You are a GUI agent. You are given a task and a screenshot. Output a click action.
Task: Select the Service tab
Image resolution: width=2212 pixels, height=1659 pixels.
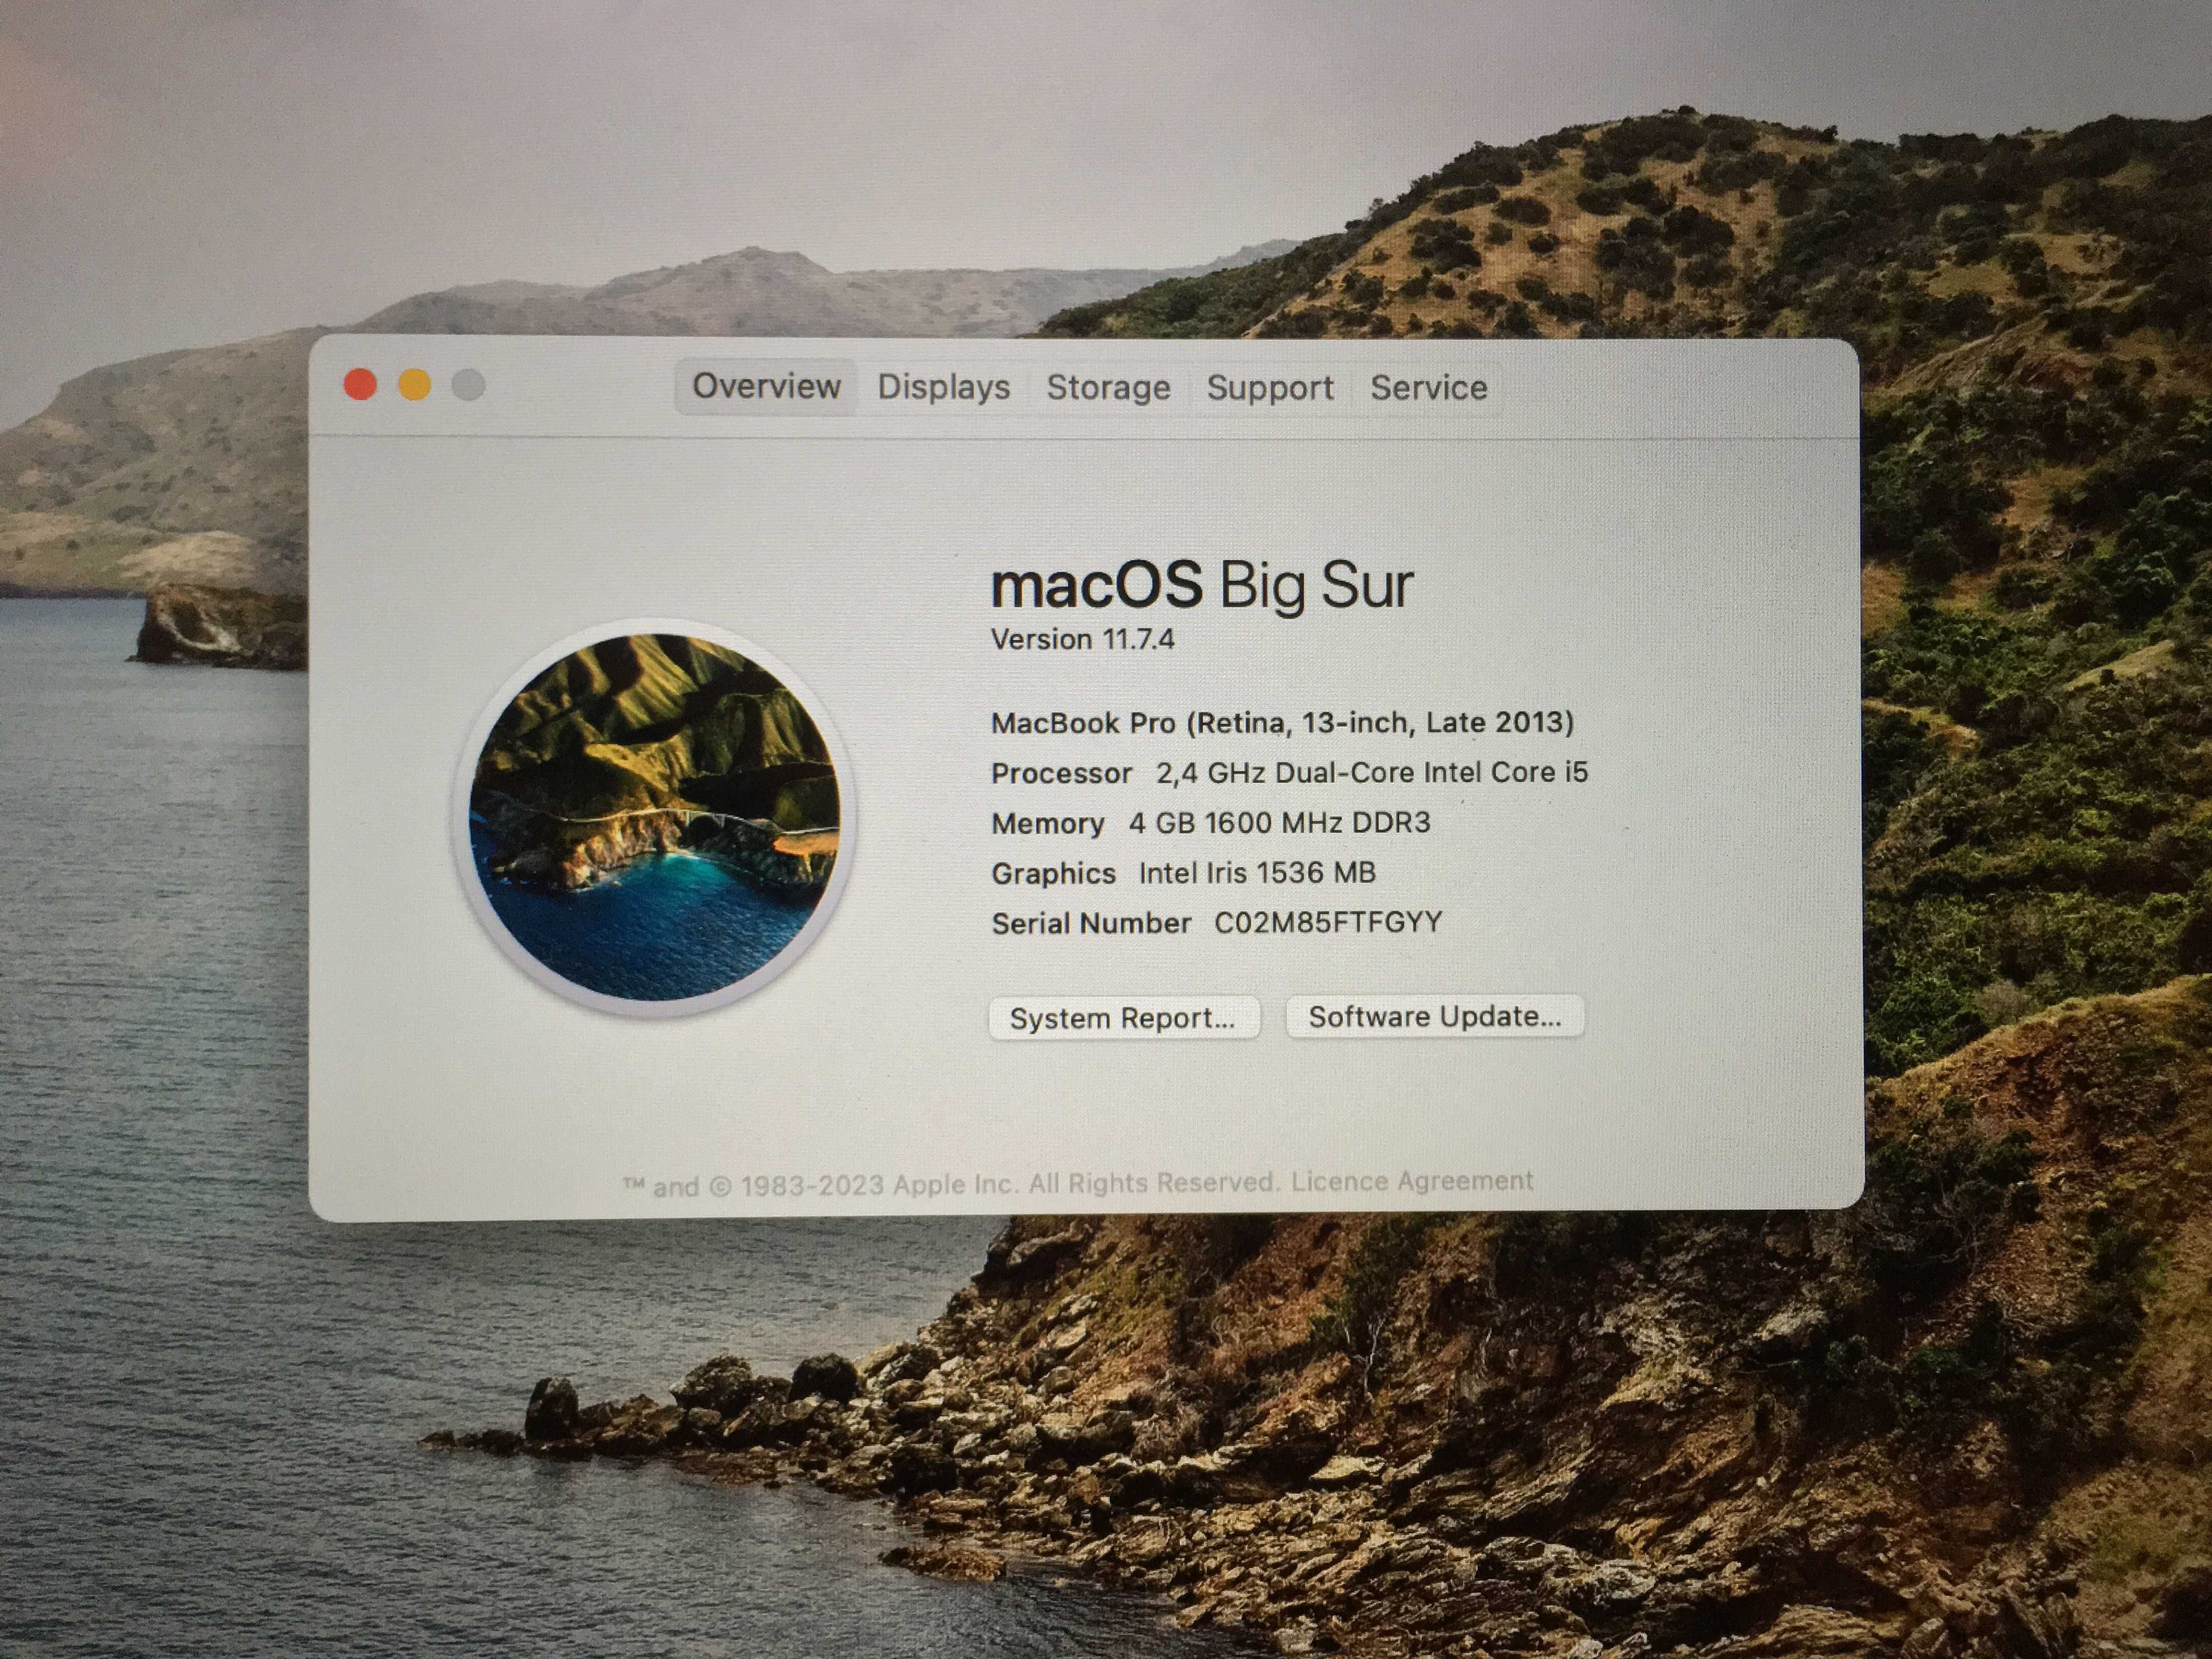(x=1428, y=387)
